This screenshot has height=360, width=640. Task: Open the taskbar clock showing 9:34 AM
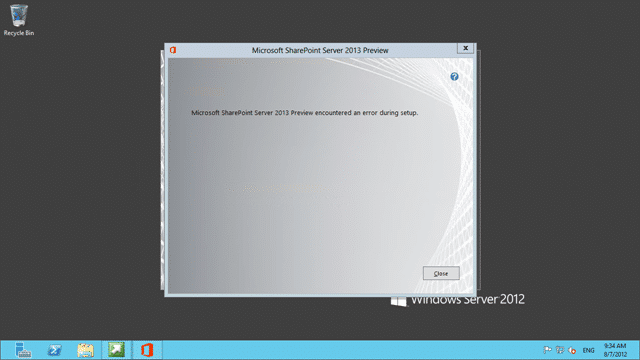[615, 350]
